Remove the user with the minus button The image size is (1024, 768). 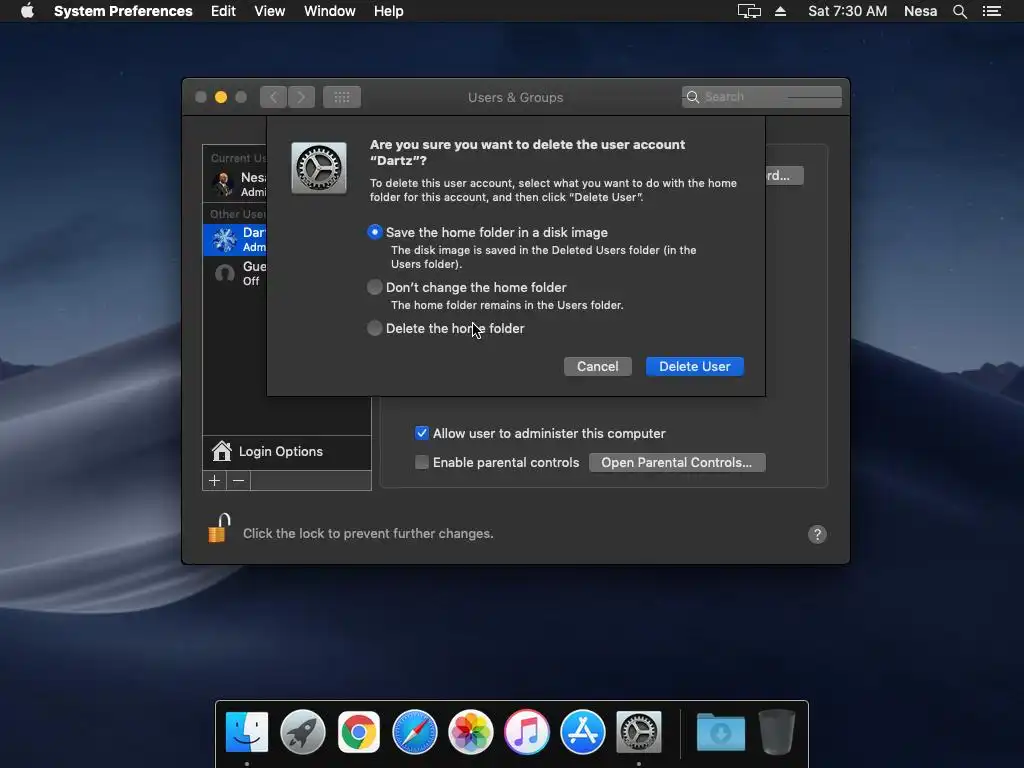(x=238, y=481)
